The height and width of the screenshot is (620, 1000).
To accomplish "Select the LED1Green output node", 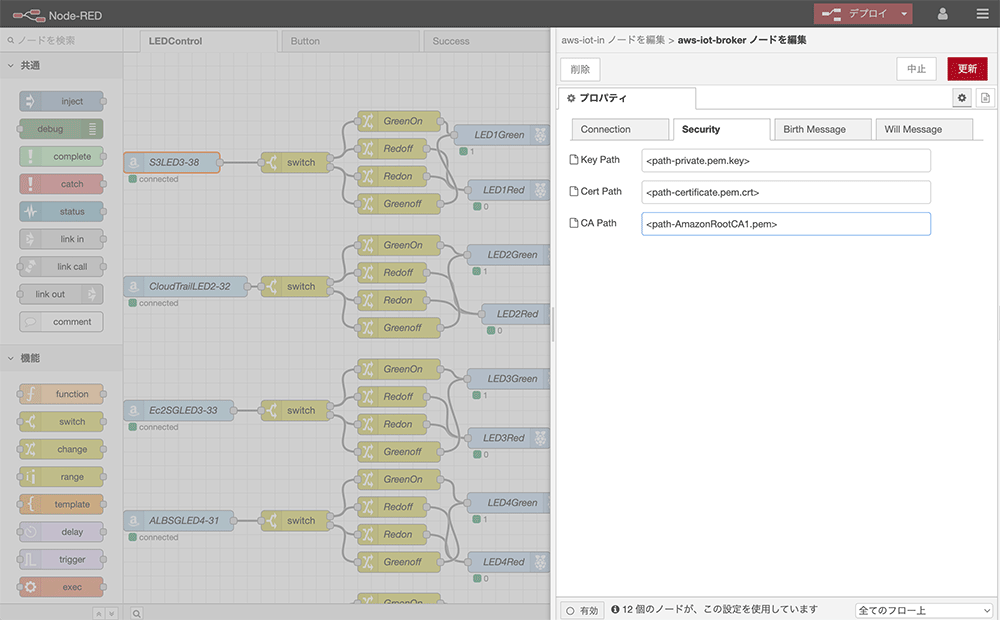I will click(500, 135).
